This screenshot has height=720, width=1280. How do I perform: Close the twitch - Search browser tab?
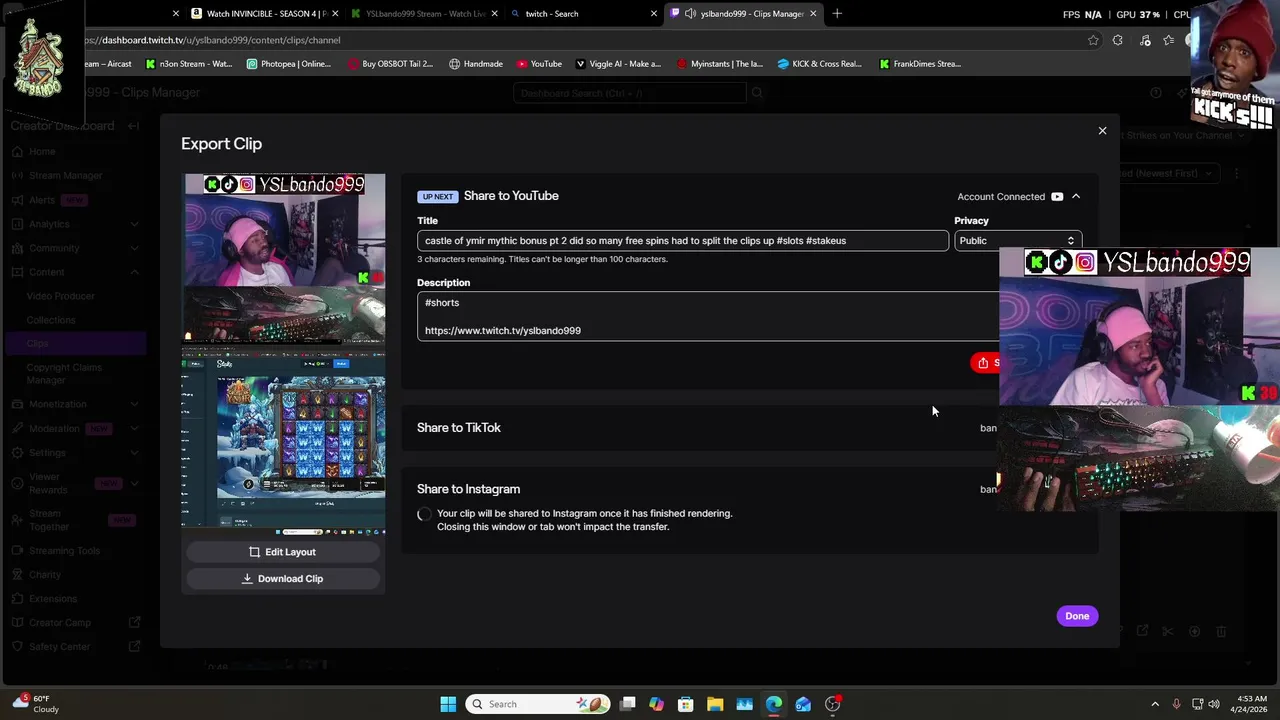pyautogui.click(x=654, y=14)
